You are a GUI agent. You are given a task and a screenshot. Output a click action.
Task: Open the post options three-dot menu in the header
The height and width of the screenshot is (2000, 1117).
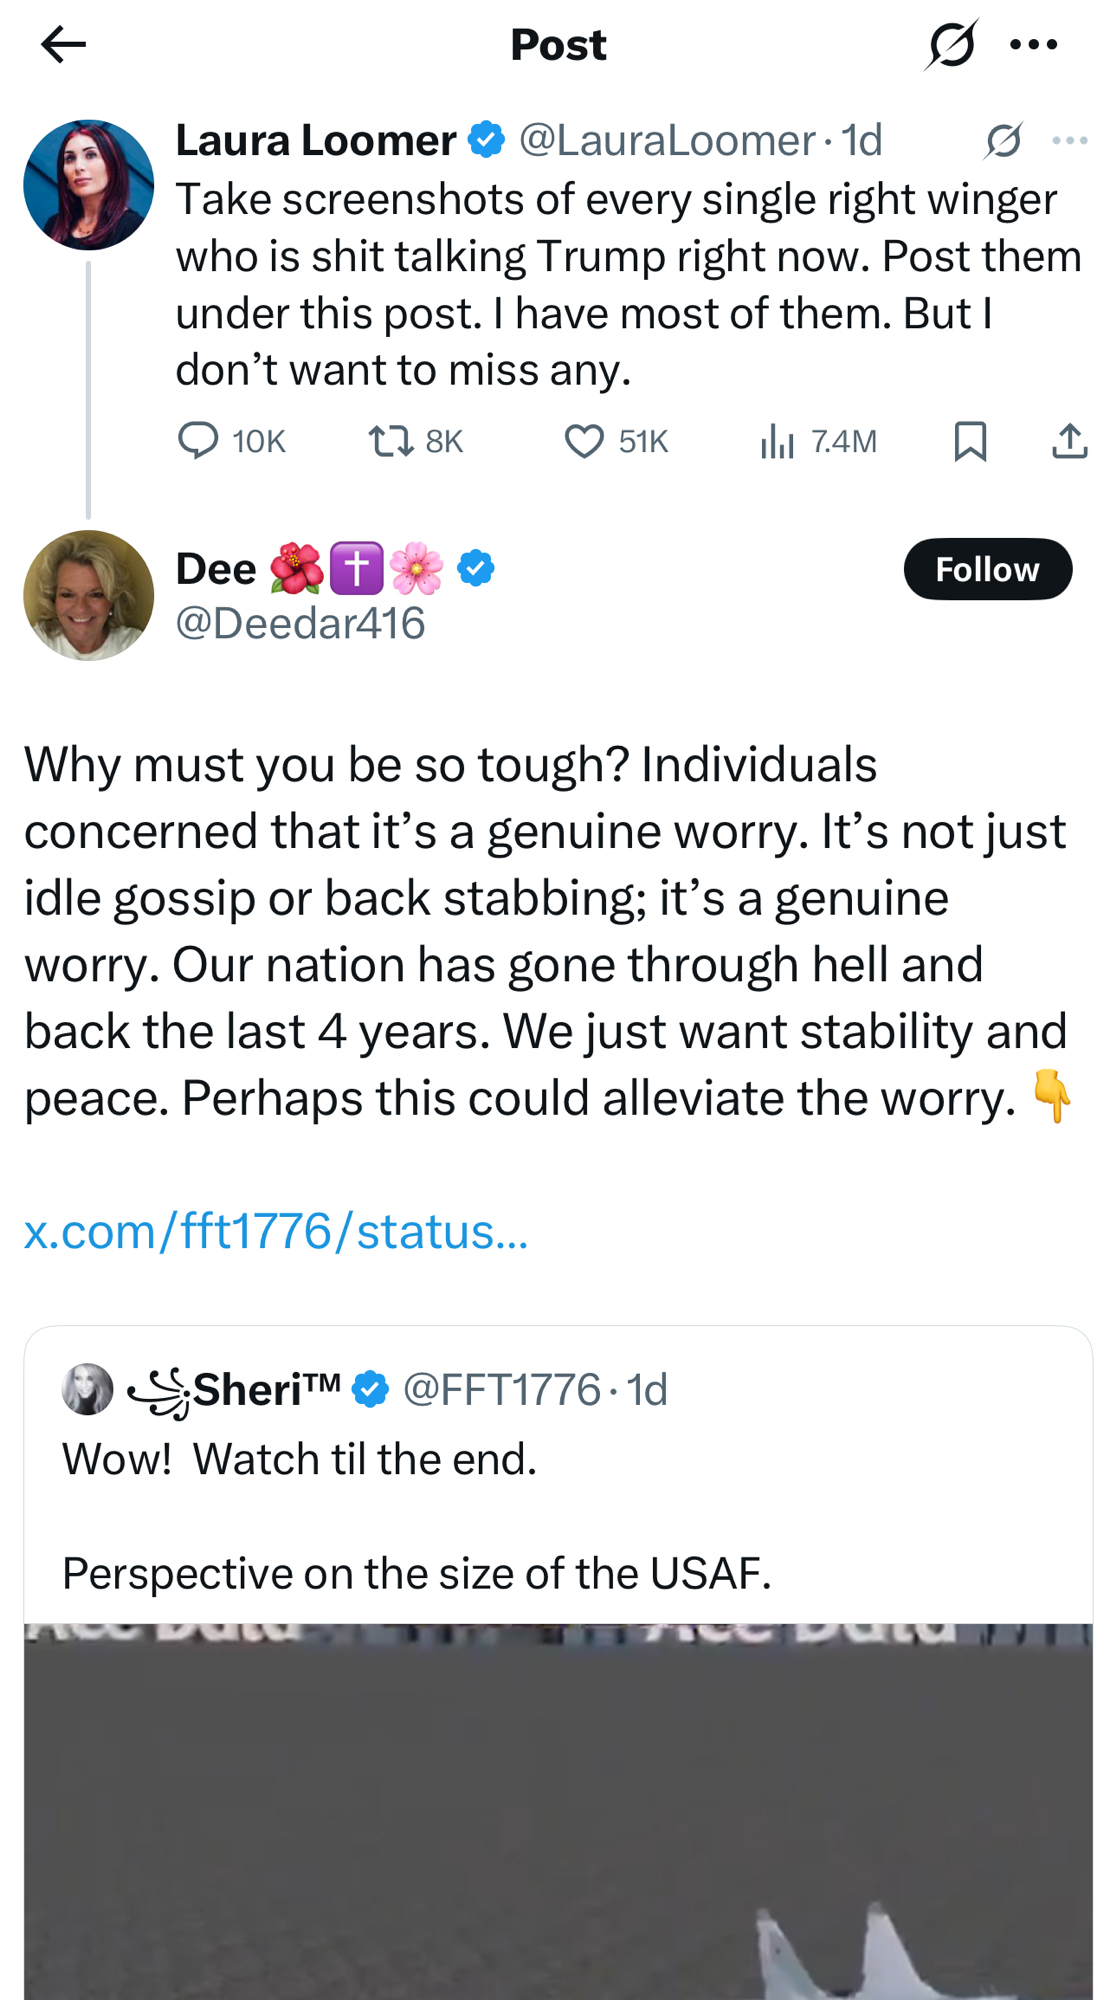(x=1033, y=45)
